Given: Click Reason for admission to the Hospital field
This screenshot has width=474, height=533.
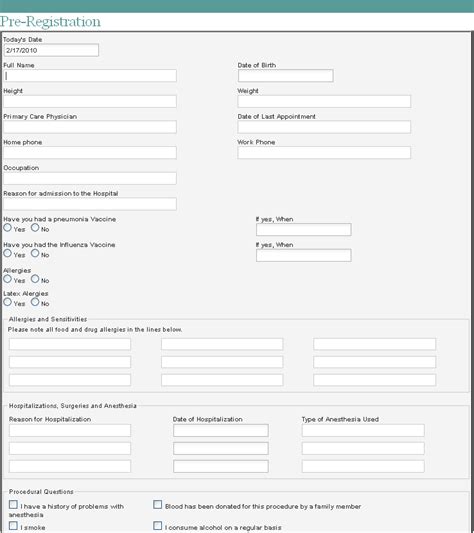Looking at the screenshot, I should (x=90, y=204).
